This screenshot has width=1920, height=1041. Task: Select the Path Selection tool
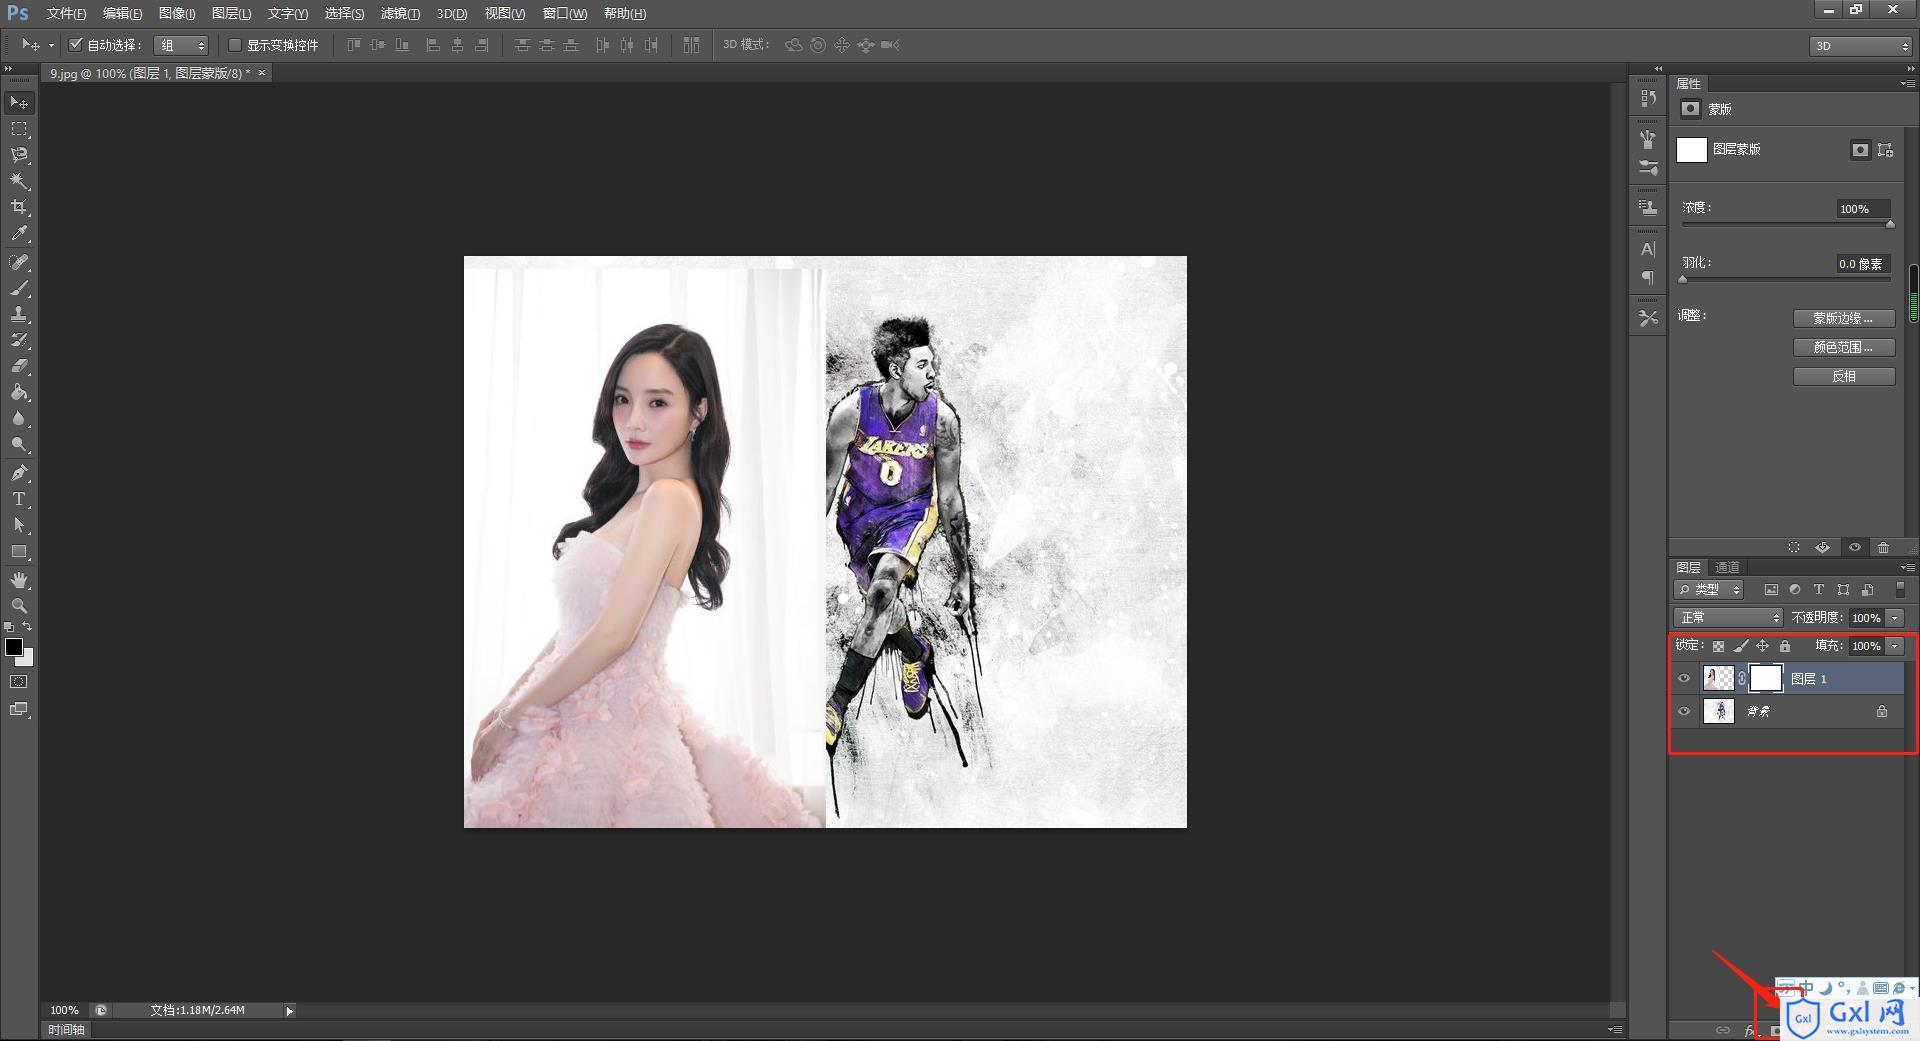coord(19,524)
